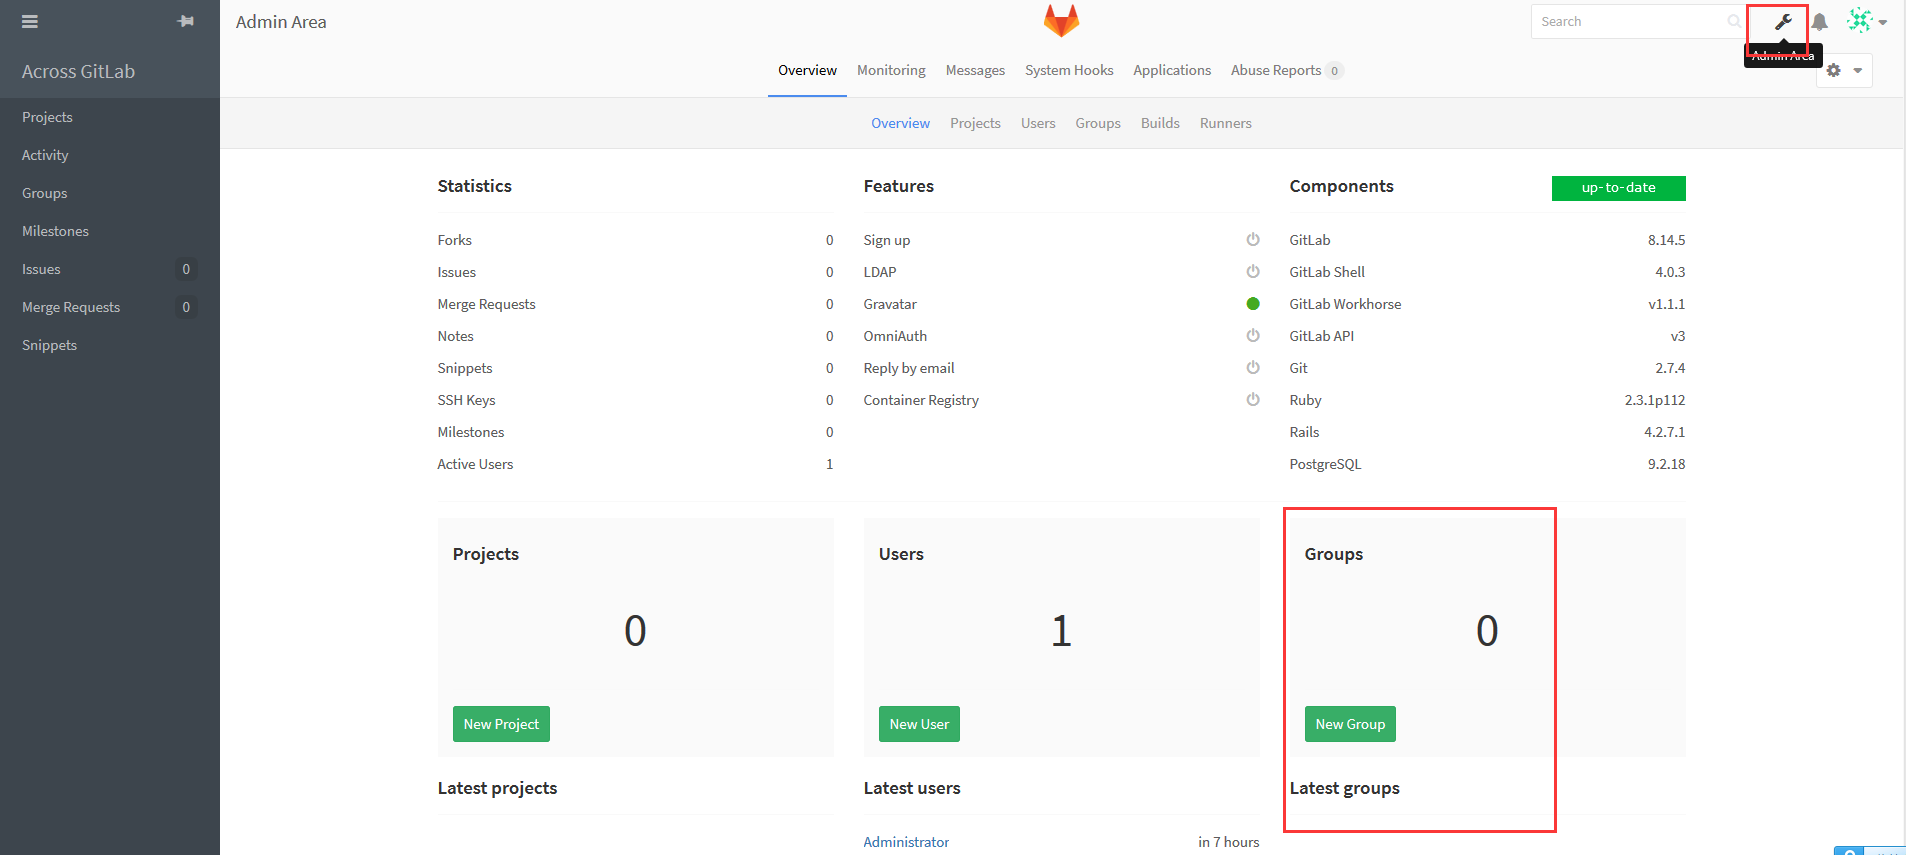The height and width of the screenshot is (855, 1906).
Task: Click the GitLab version 8.14.5
Action: (x=1666, y=240)
